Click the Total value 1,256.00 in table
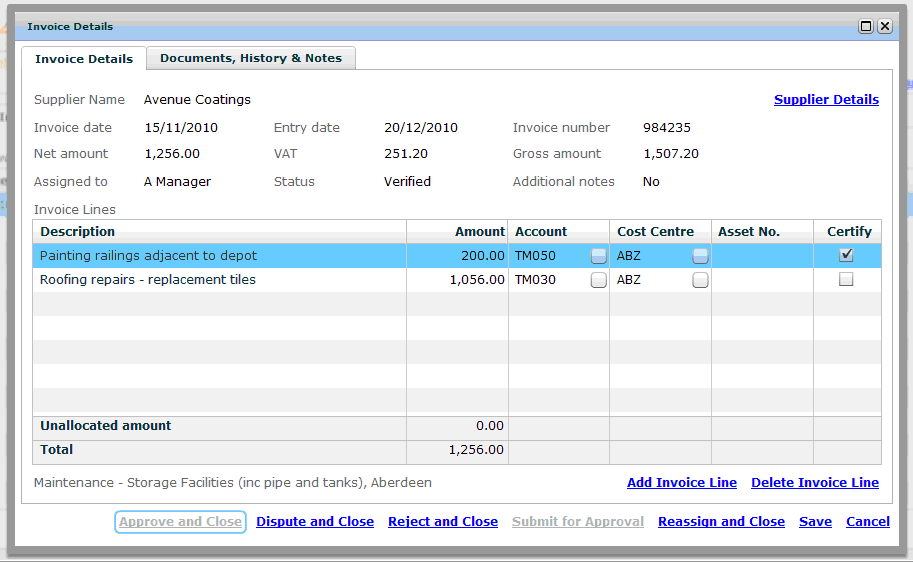The height and width of the screenshot is (563, 913). tap(476, 449)
